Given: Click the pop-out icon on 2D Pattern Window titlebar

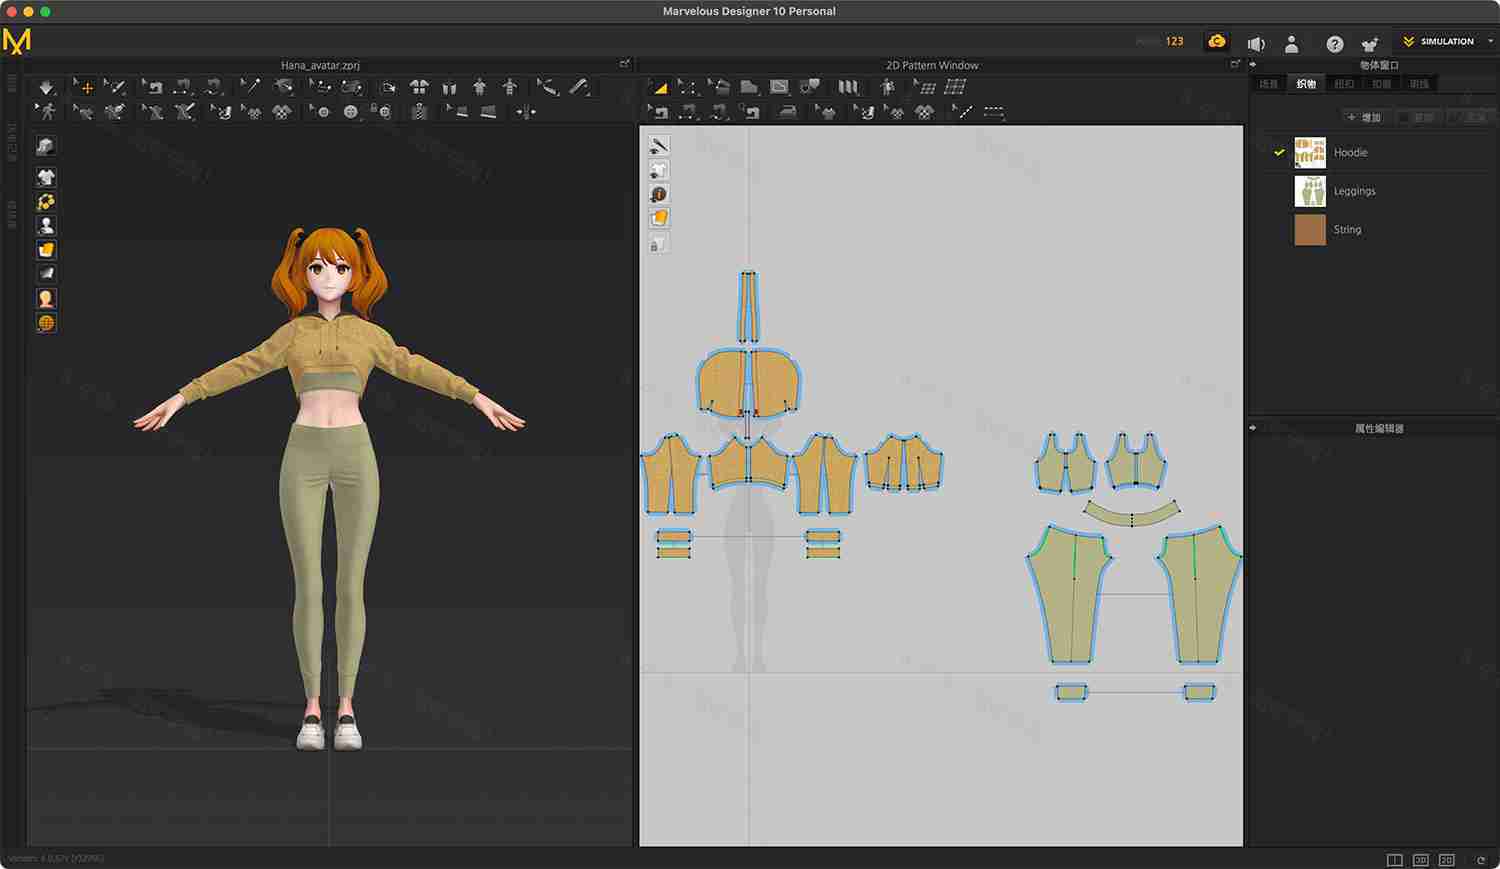Looking at the screenshot, I should 1235,63.
